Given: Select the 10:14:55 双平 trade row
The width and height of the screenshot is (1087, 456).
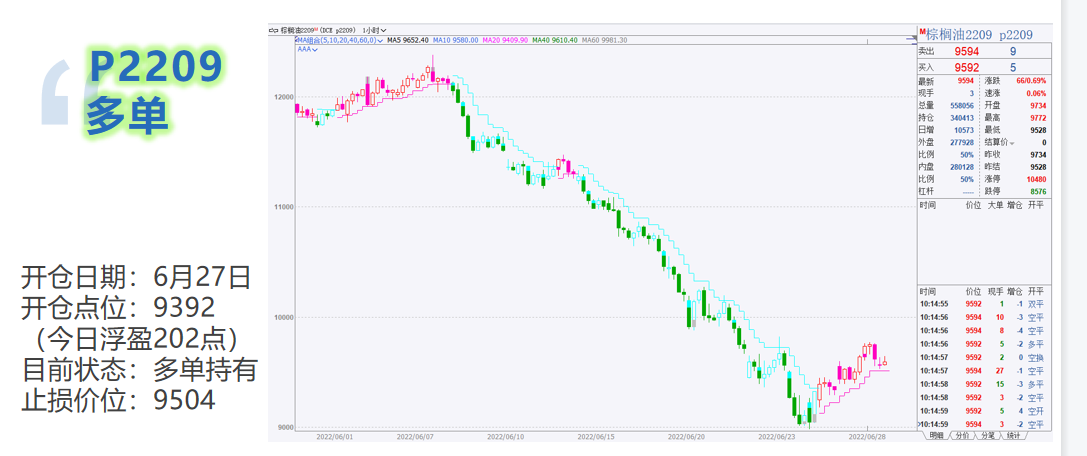Looking at the screenshot, I should point(984,304).
